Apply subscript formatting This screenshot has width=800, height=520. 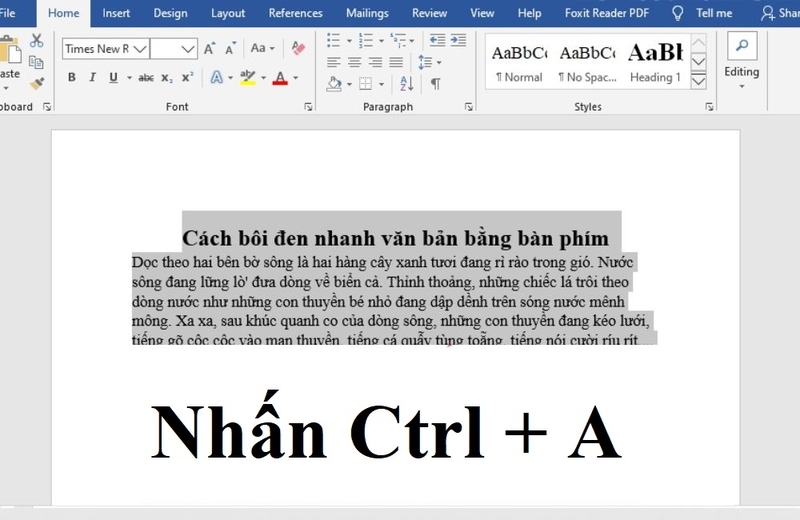[x=167, y=78]
